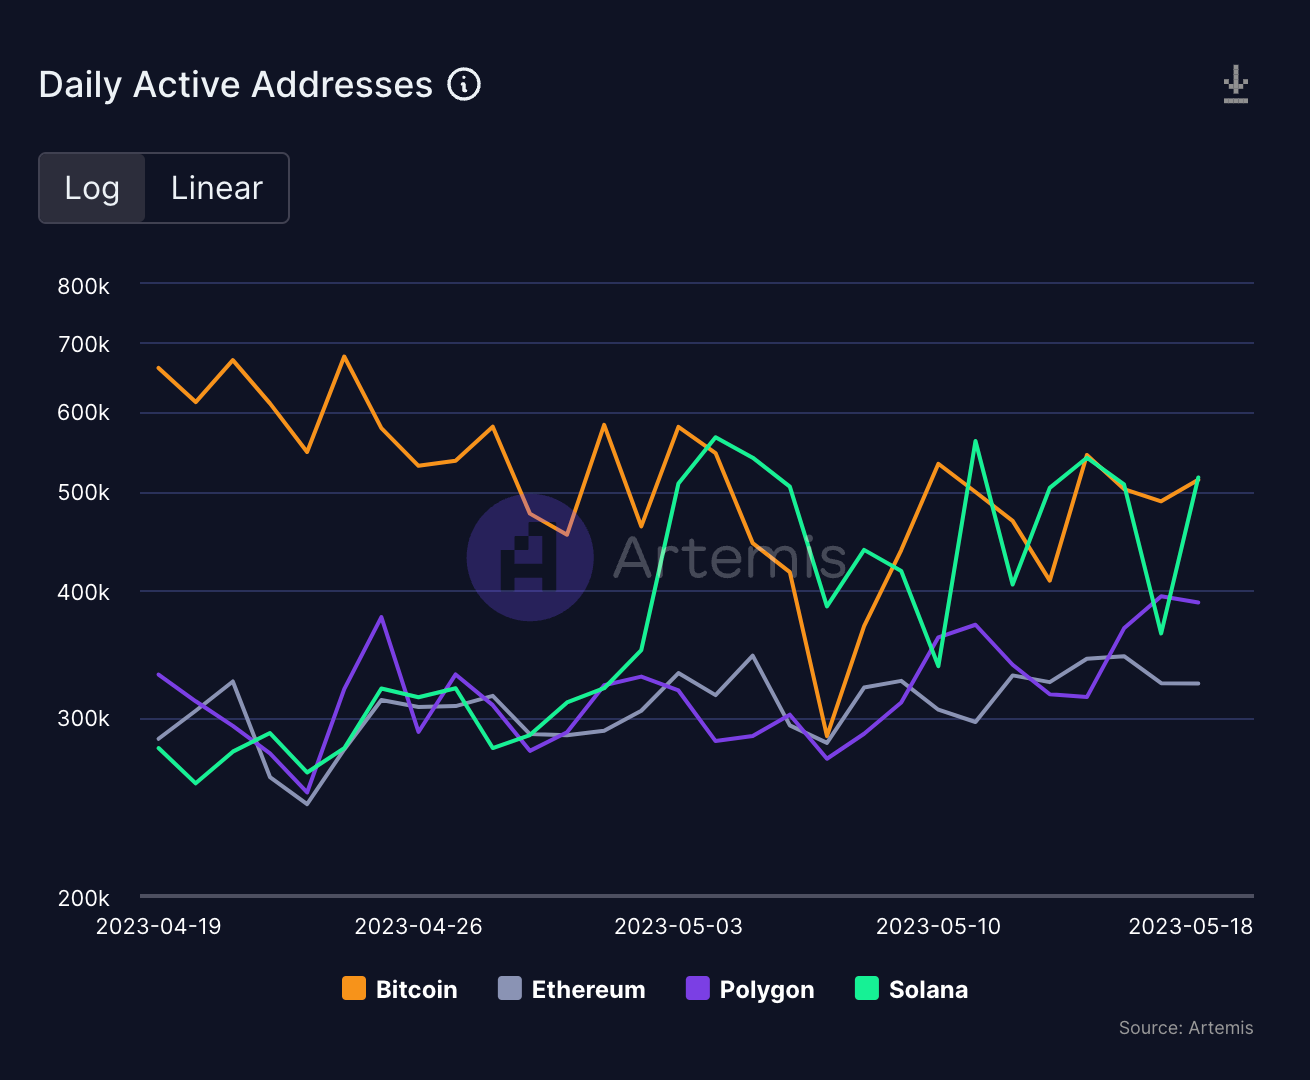The width and height of the screenshot is (1310, 1080).
Task: Click the green Solana color swatch
Action: (867, 989)
